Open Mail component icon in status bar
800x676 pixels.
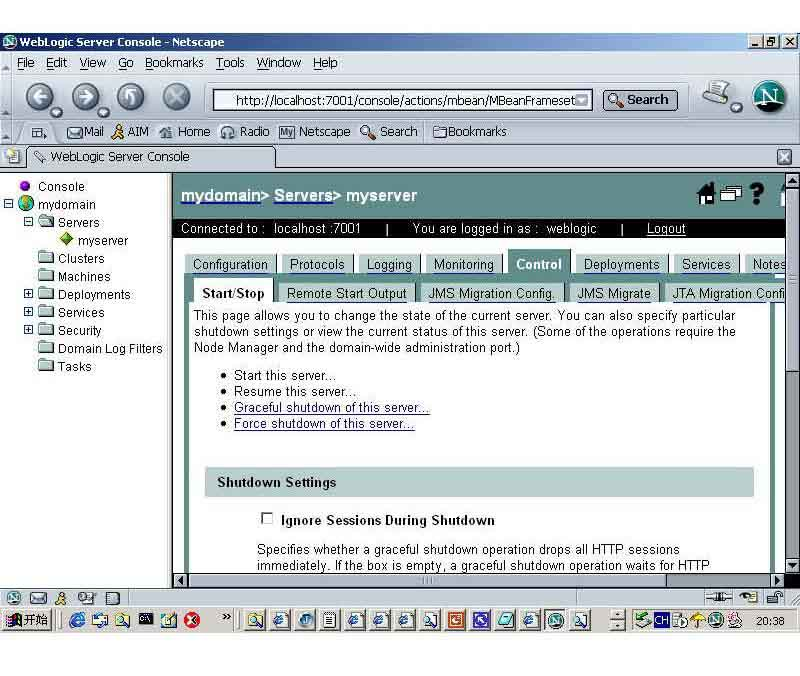point(38,597)
